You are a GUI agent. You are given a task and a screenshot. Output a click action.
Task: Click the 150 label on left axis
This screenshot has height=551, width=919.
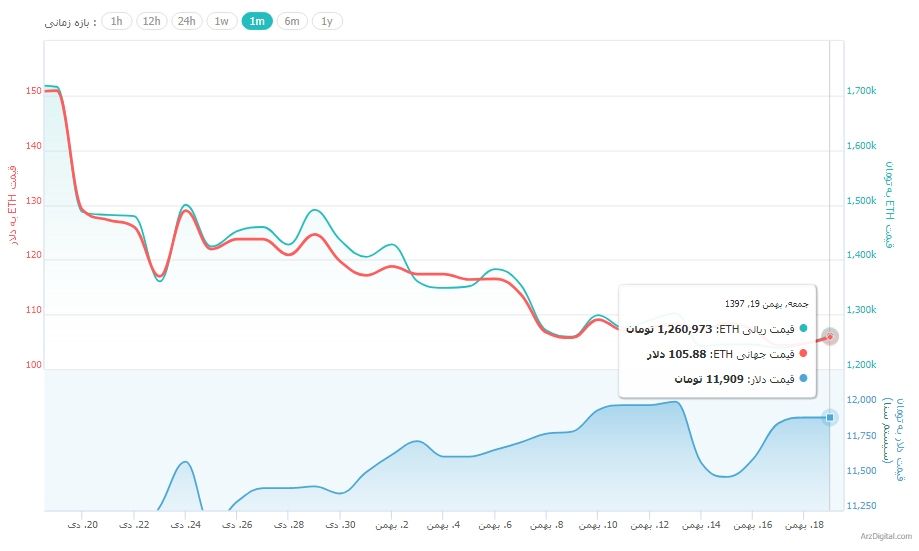34,91
